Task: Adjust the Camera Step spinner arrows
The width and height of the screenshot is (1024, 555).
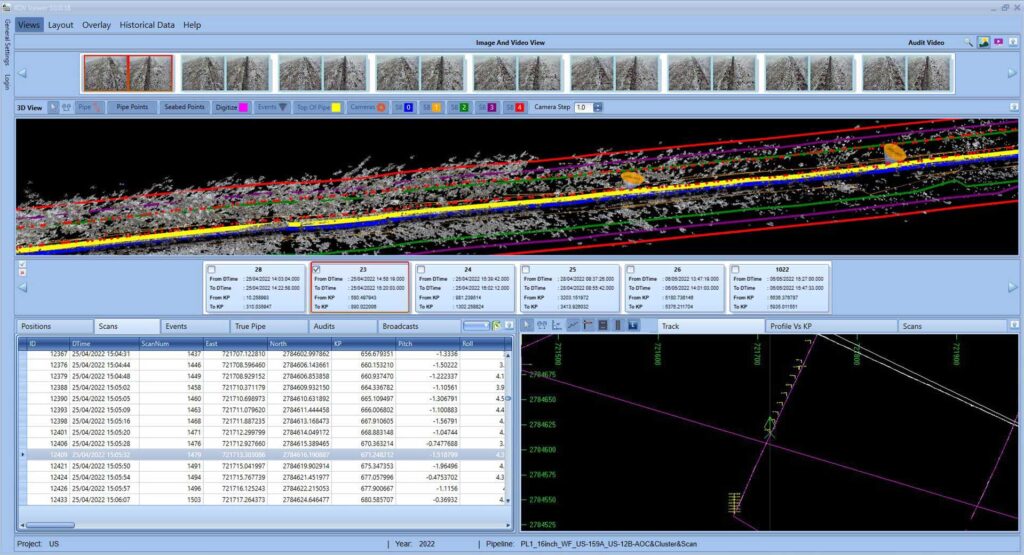Action: (x=597, y=107)
